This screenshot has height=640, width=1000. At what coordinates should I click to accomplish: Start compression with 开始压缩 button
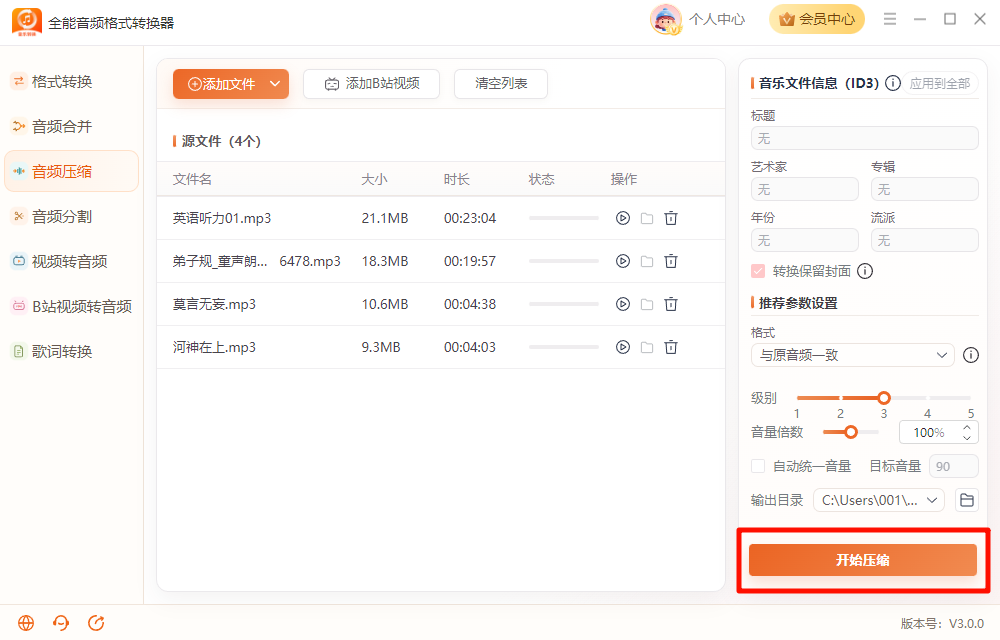(863, 560)
